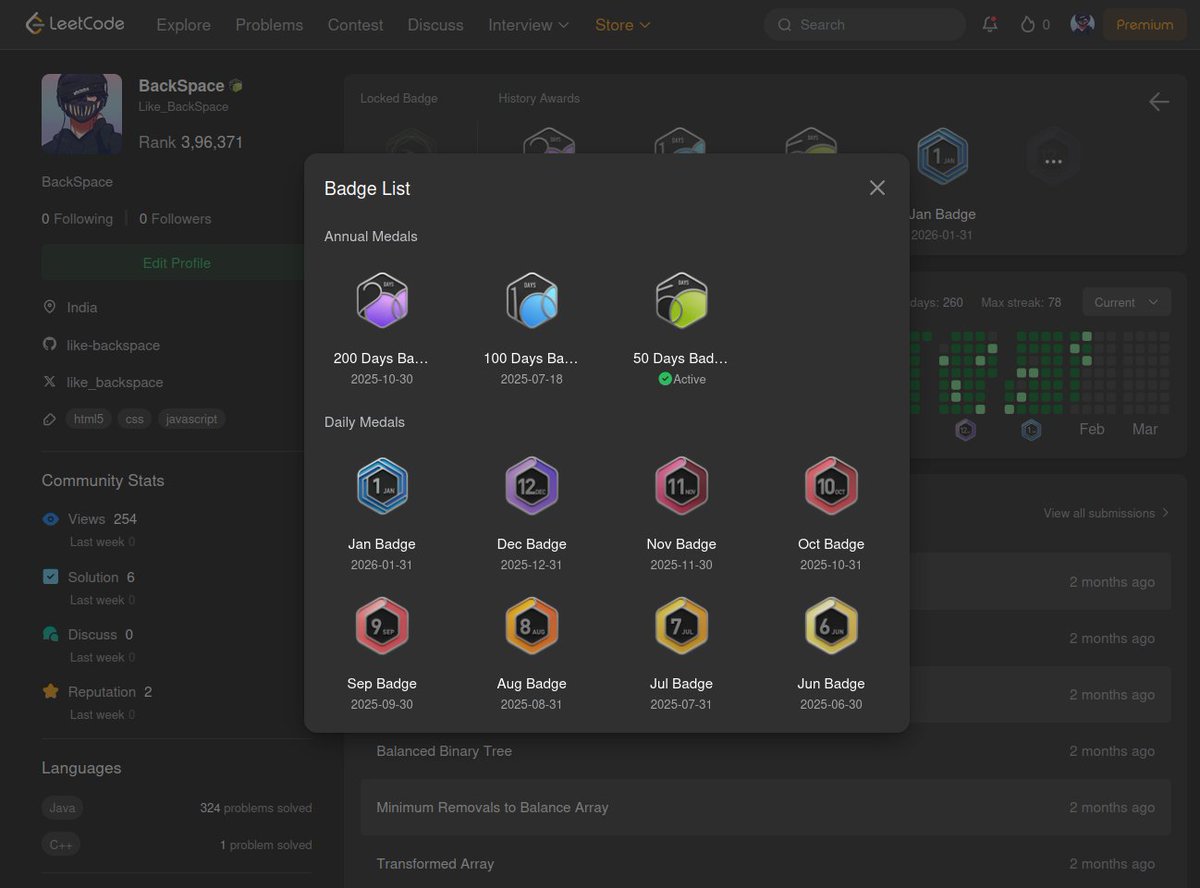The image size is (1200, 888).
Task: Click the X icon beside like_backspace
Action: [x=49, y=382]
